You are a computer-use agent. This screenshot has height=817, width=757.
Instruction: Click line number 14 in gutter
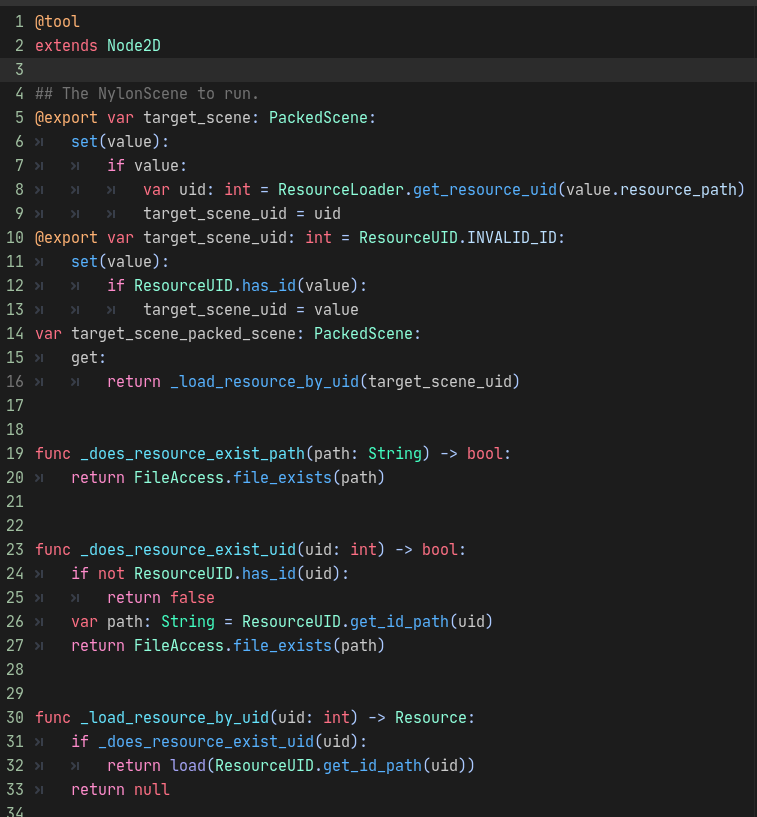point(15,333)
